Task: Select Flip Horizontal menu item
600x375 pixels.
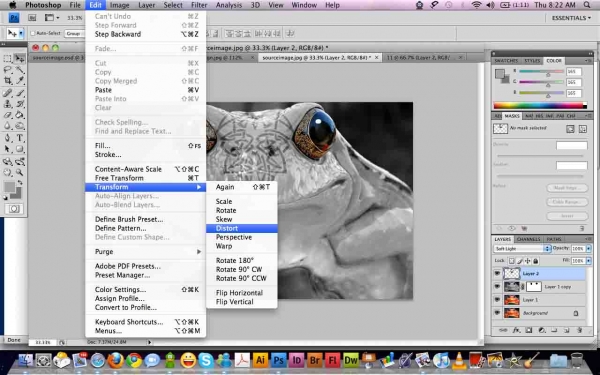Action: tap(241, 293)
